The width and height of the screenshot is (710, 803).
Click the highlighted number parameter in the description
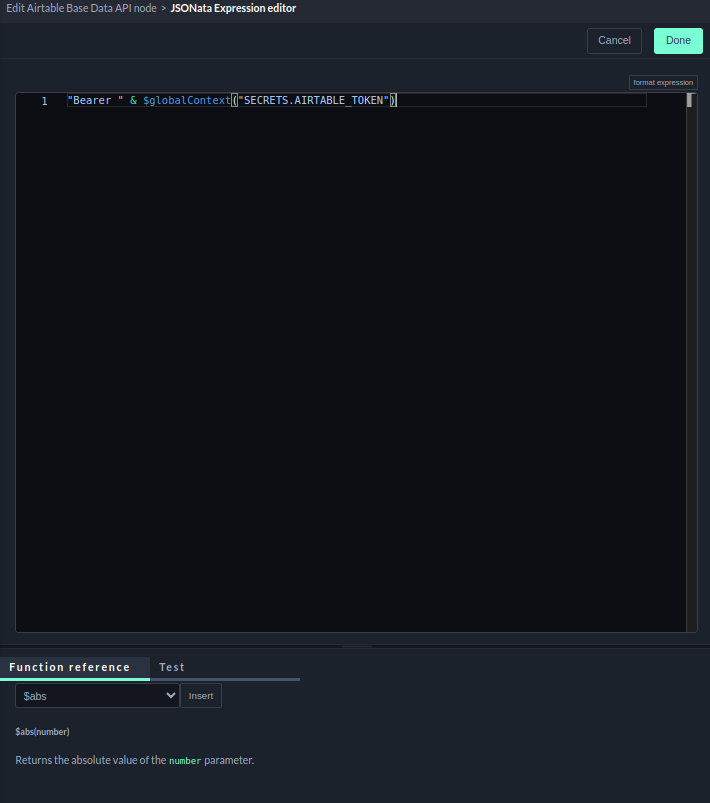(185, 761)
